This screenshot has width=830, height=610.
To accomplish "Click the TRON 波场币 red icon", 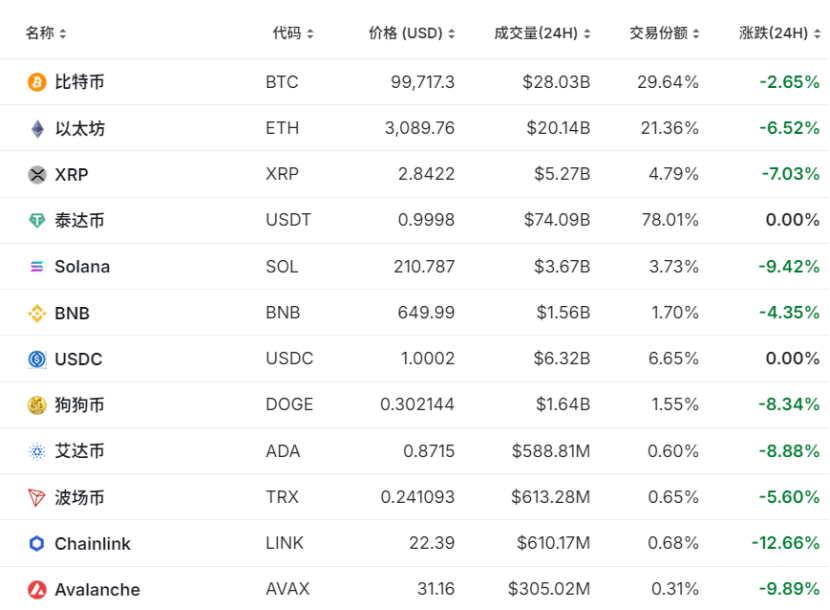I will pos(37,497).
